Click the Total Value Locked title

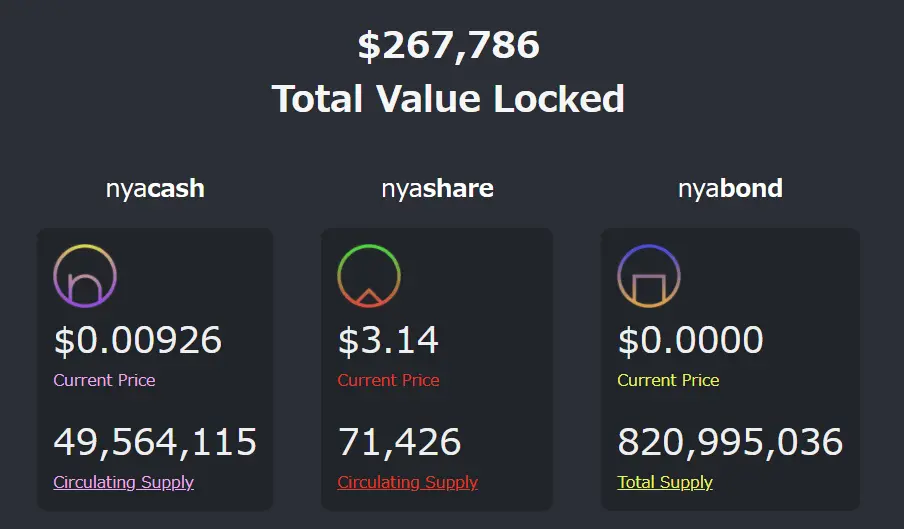tap(449, 99)
